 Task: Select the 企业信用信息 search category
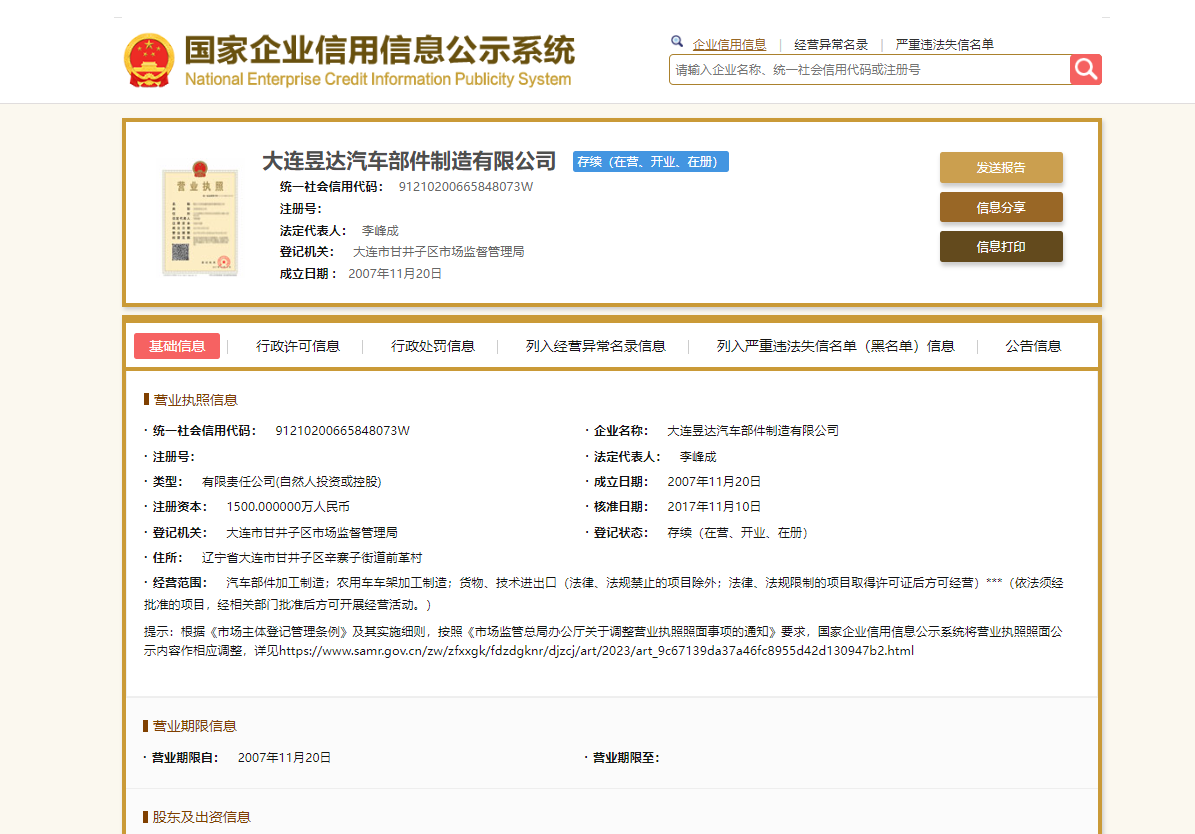click(729, 45)
